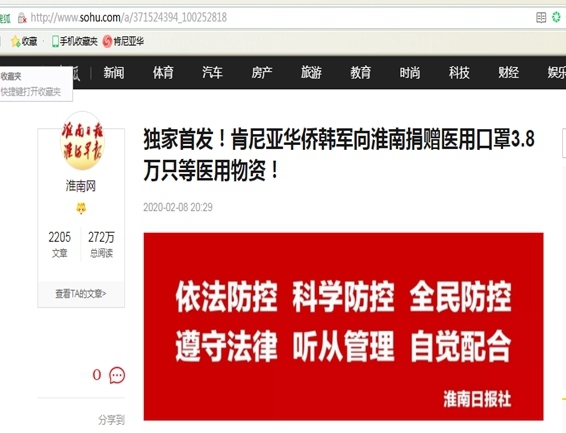This screenshot has width=566, height=433.
Task: Click the red 依法防控 banner image
Action: pyautogui.click(x=343, y=327)
